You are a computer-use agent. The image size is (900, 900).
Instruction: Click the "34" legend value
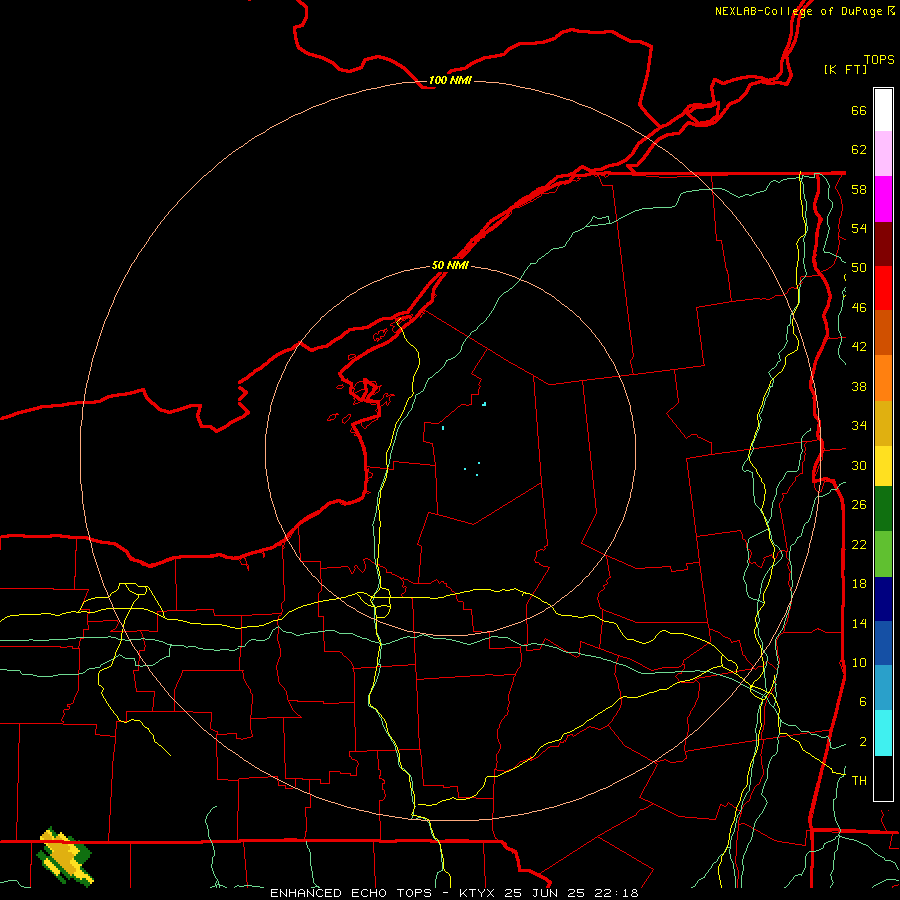click(859, 426)
